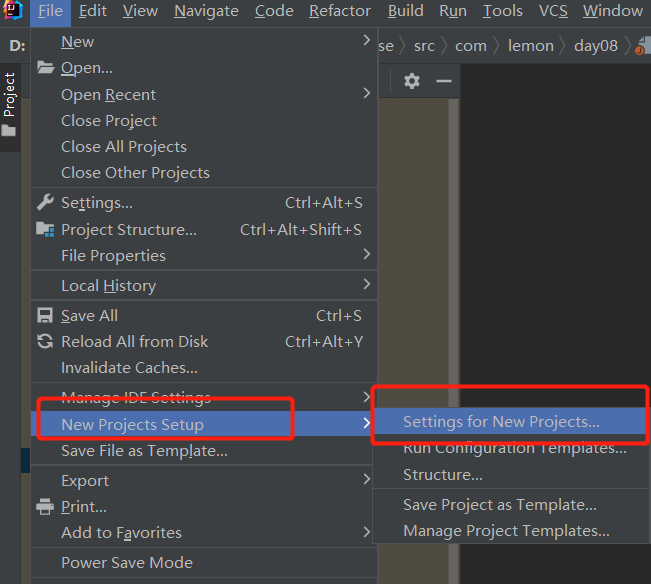Screen dimensions: 651x584
Task: Click the printer icon beside Print...
Action: 45,507
